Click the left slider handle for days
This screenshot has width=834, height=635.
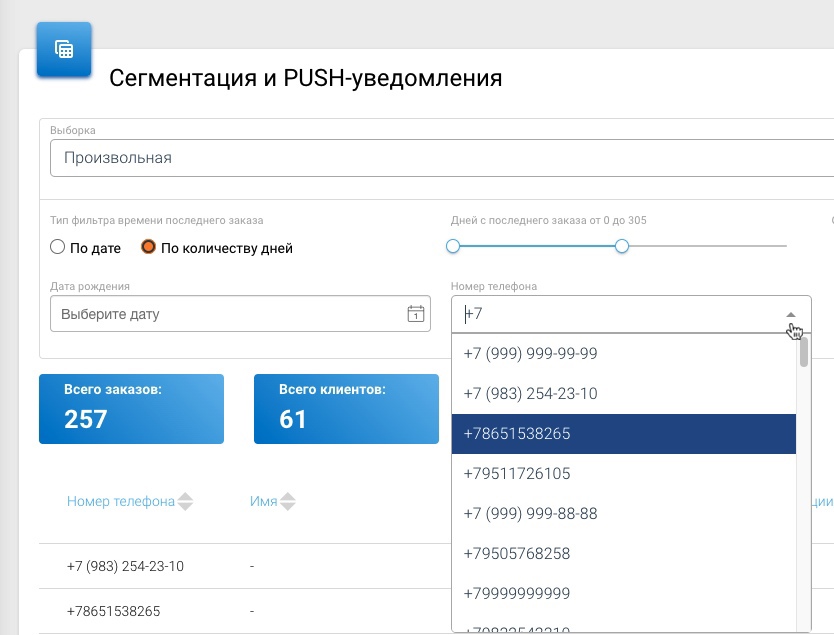click(453, 246)
